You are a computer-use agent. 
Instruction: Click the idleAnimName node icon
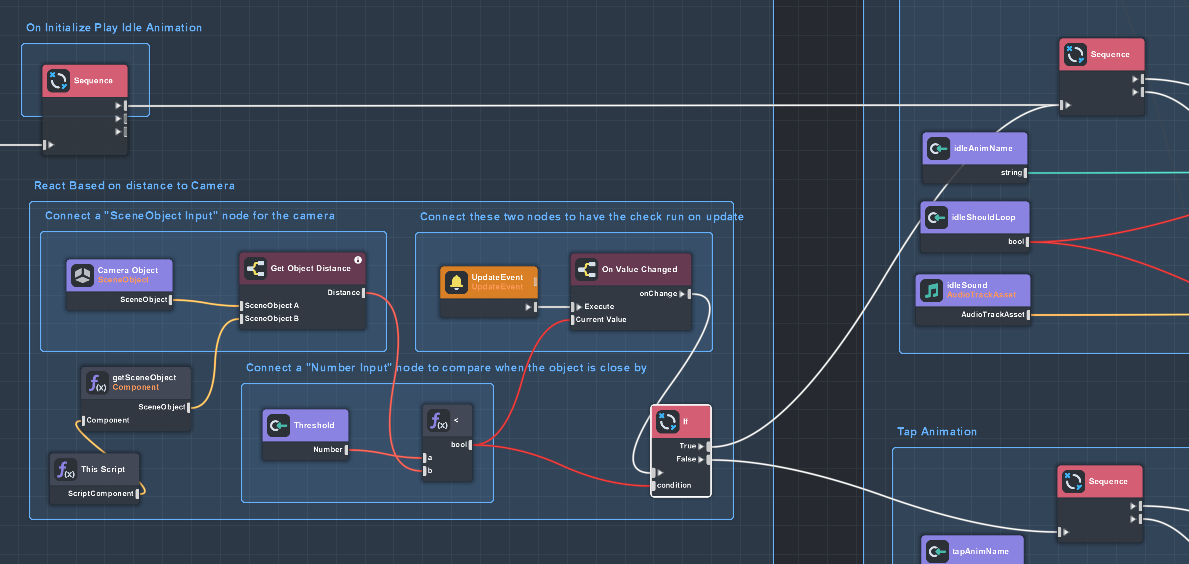937,149
